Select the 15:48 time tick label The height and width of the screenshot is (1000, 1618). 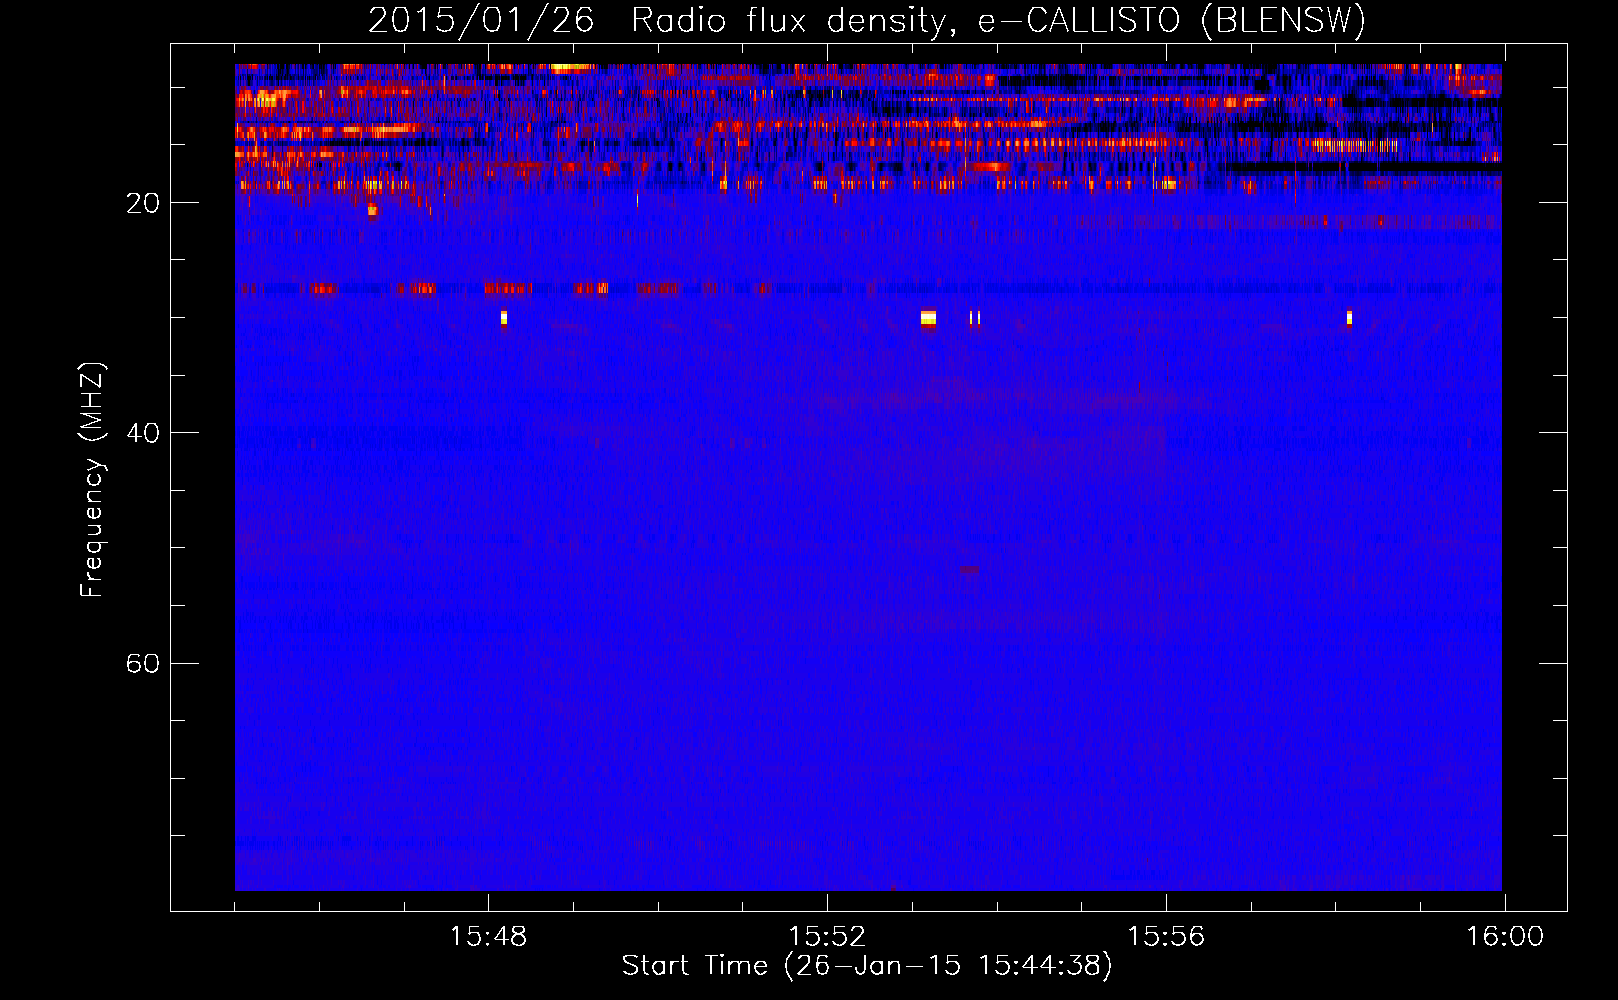click(x=488, y=937)
